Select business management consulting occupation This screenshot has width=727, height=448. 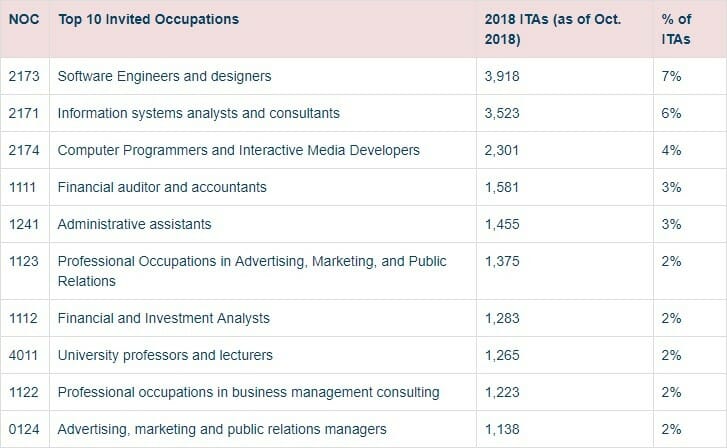click(x=248, y=392)
